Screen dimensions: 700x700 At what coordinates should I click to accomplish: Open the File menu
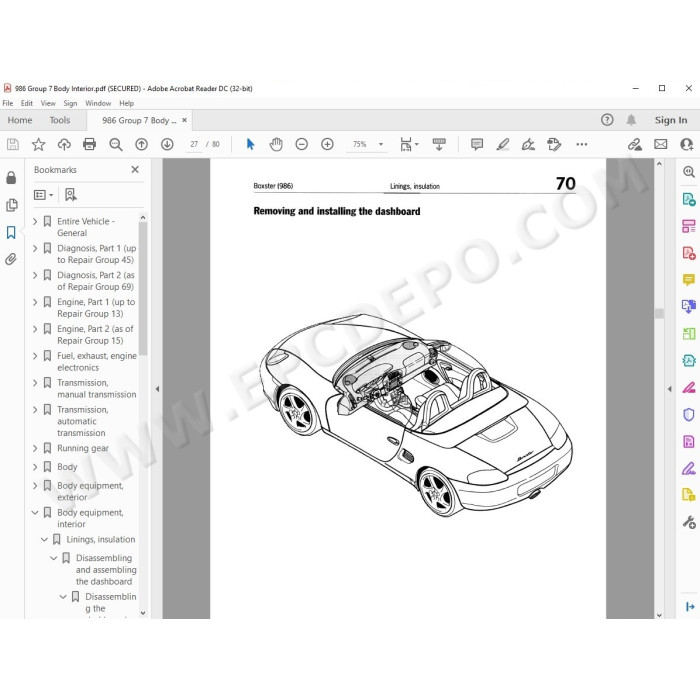point(8,103)
